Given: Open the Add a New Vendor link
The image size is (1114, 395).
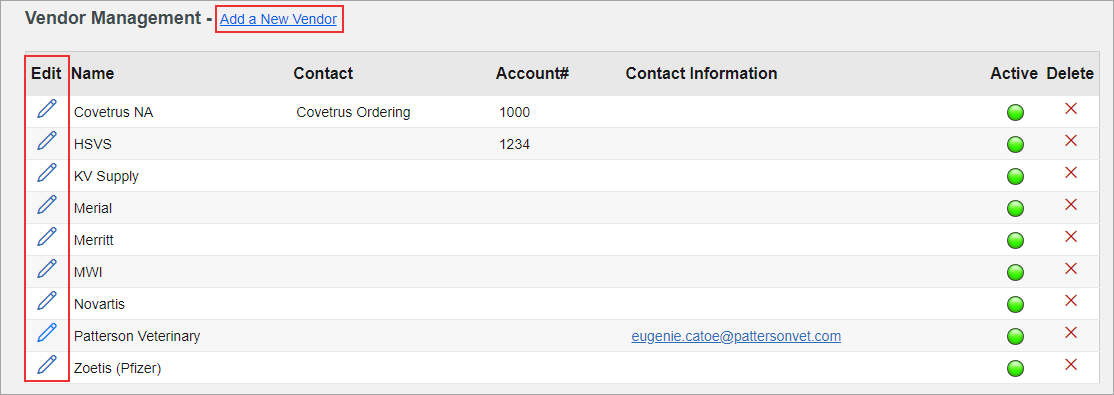Looking at the screenshot, I should point(278,19).
